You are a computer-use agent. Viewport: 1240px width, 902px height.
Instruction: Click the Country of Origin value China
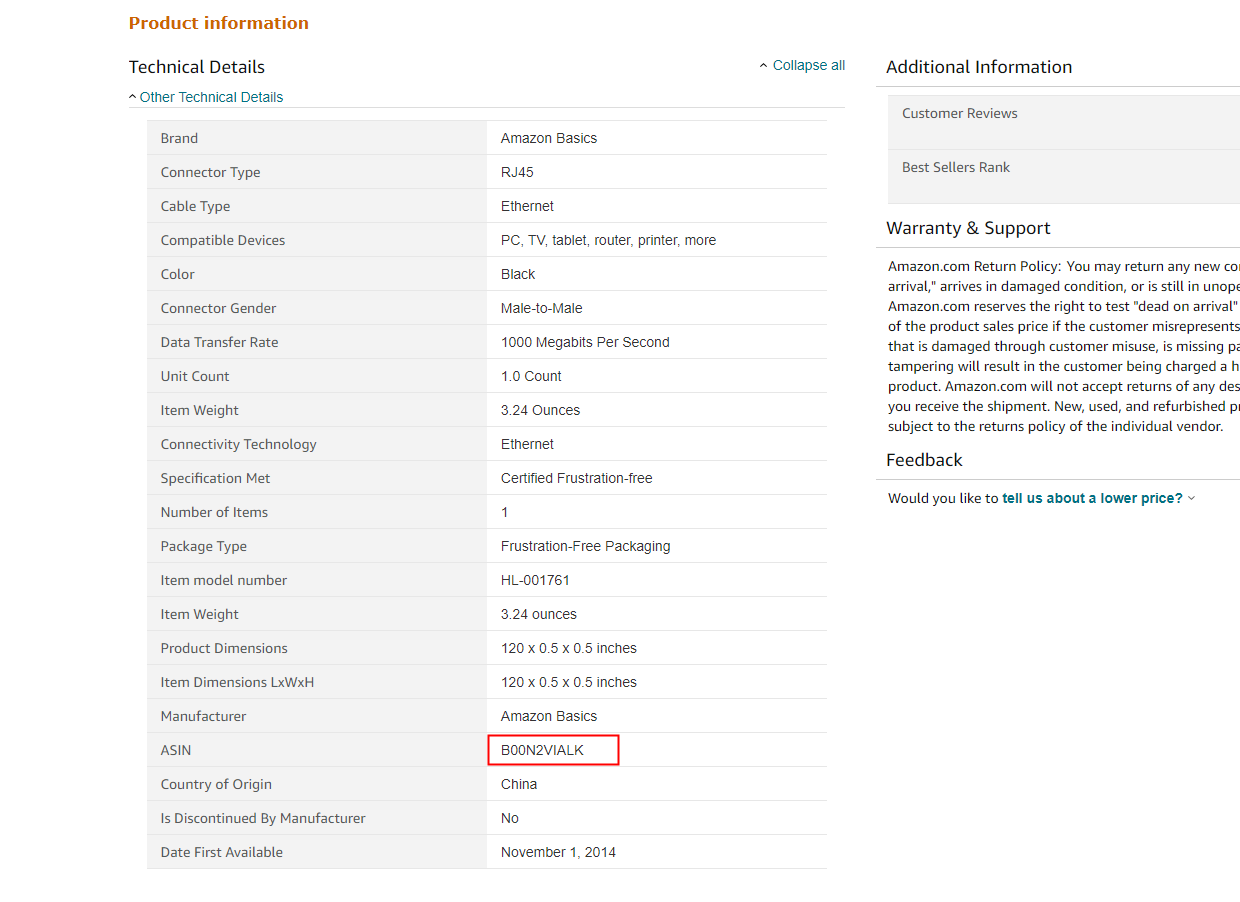519,784
